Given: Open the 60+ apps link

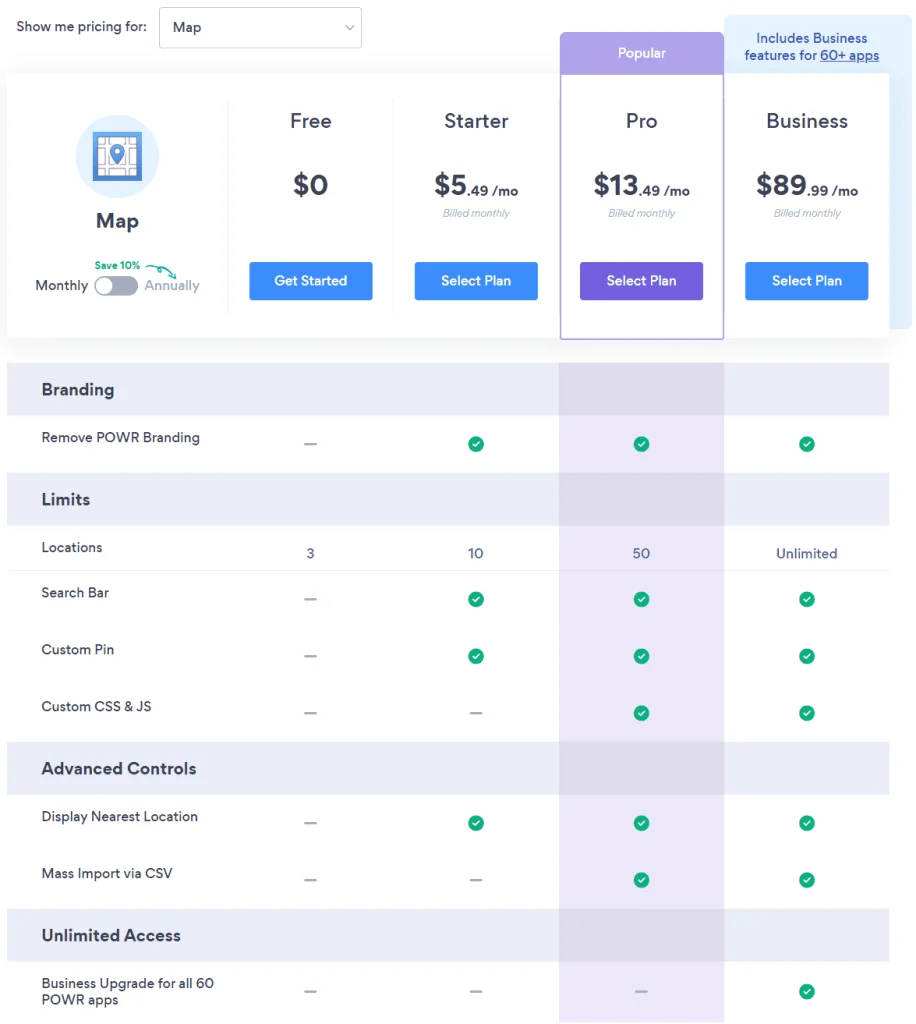Looking at the screenshot, I should point(849,56).
